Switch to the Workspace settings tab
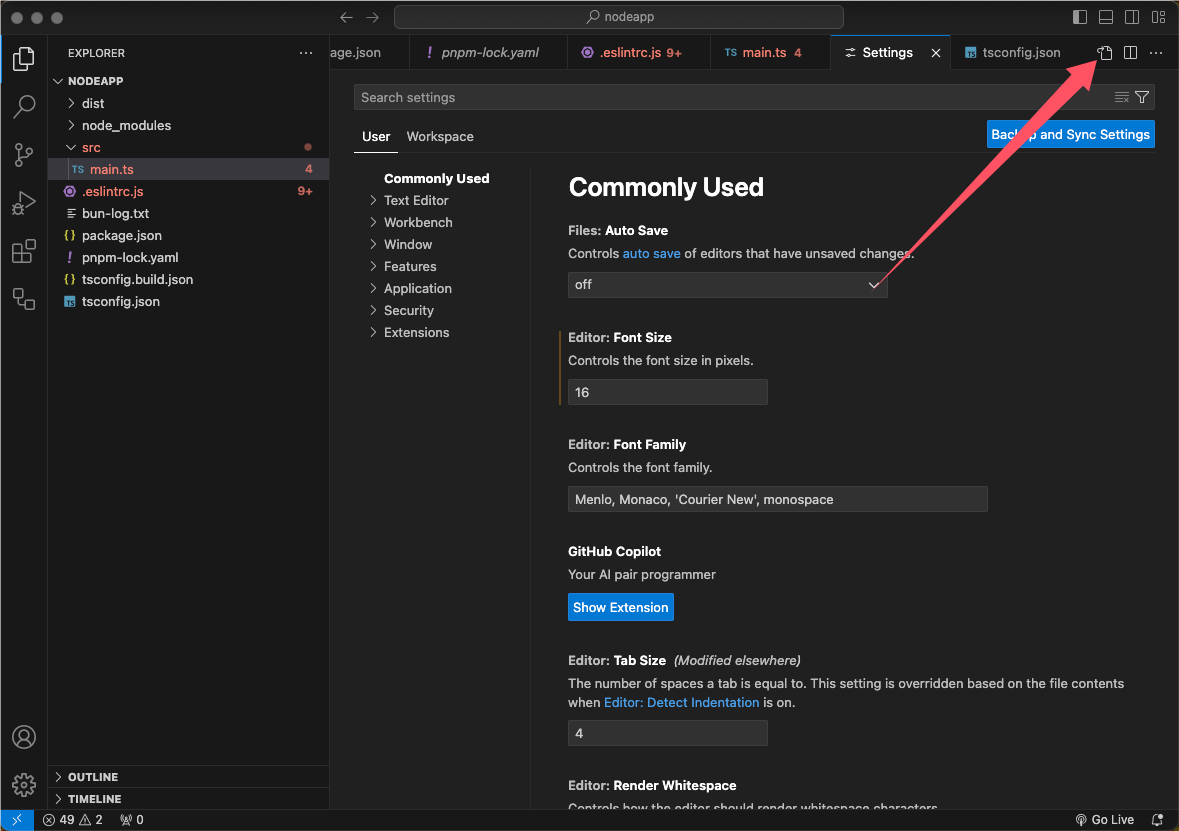Screen dimensions: 1179x831 click(440, 137)
